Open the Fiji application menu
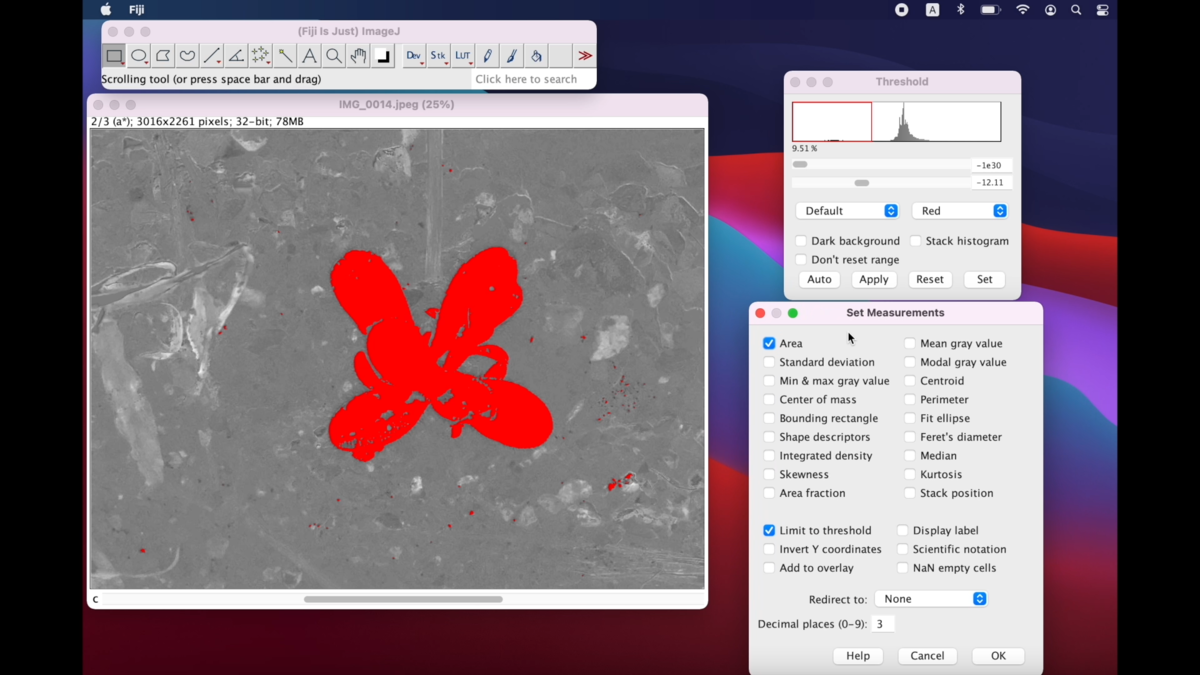1200x675 pixels. pyautogui.click(x=137, y=10)
